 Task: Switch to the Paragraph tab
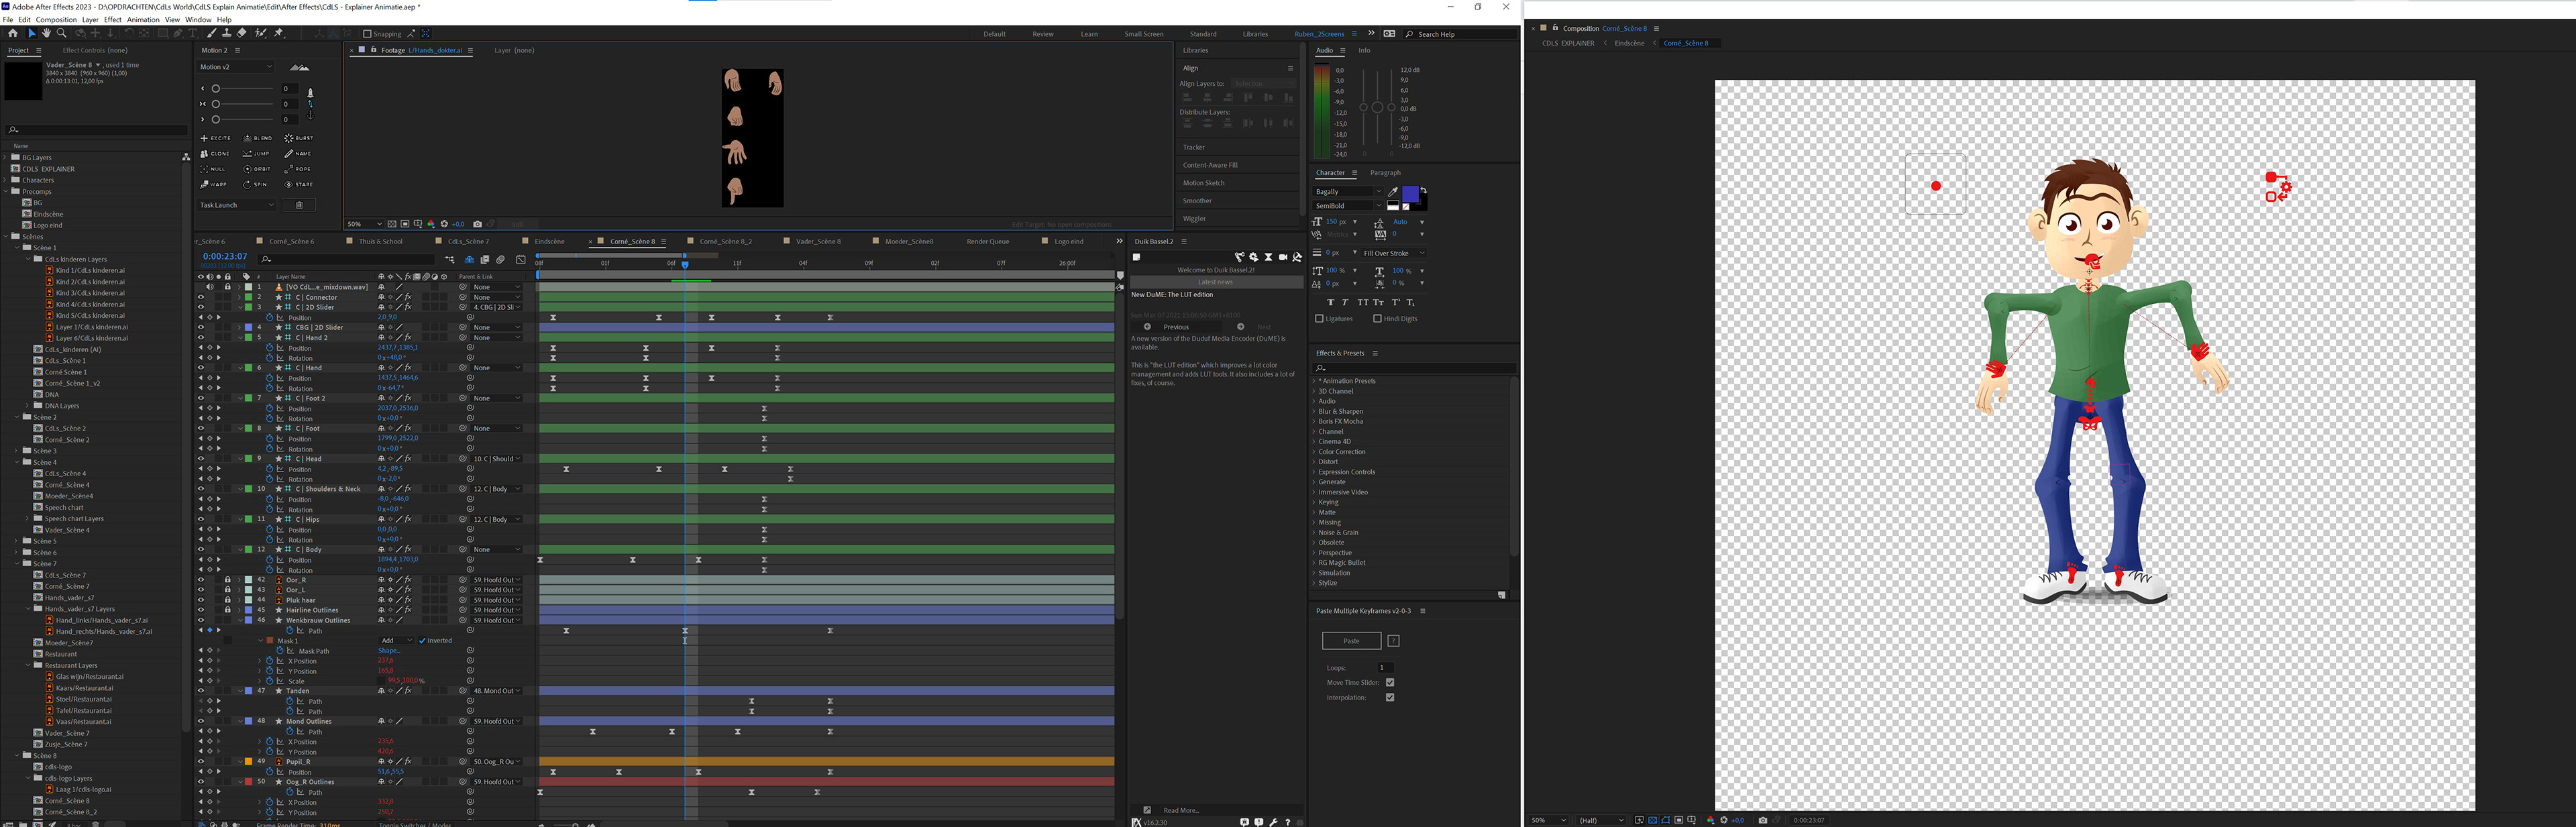[x=1385, y=173]
